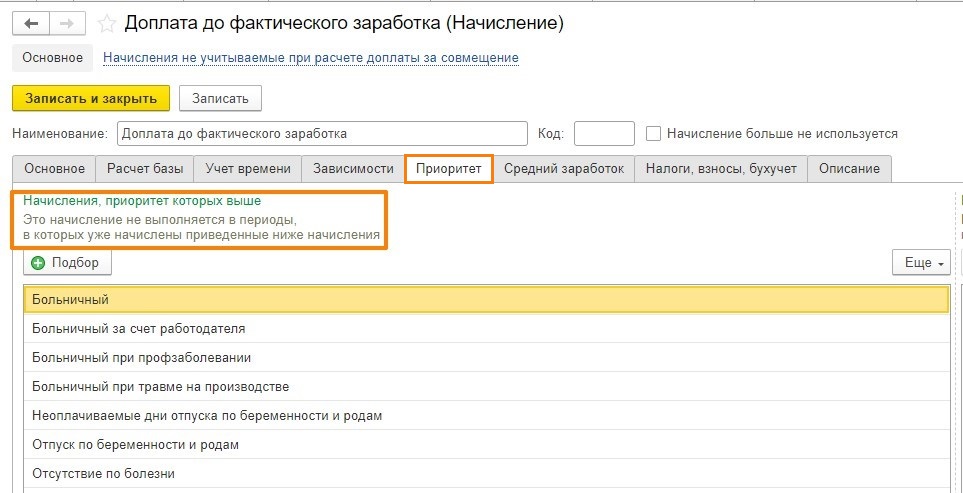Select Основное in the top navigation panel

53,58
